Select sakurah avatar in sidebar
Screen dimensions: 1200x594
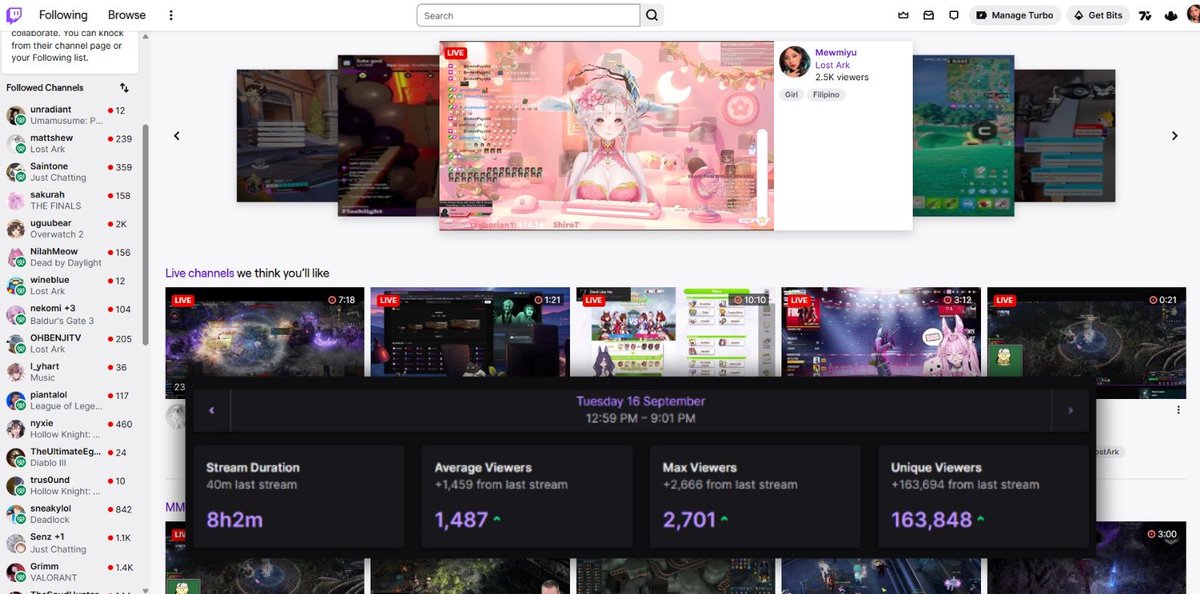pyautogui.click(x=15, y=200)
